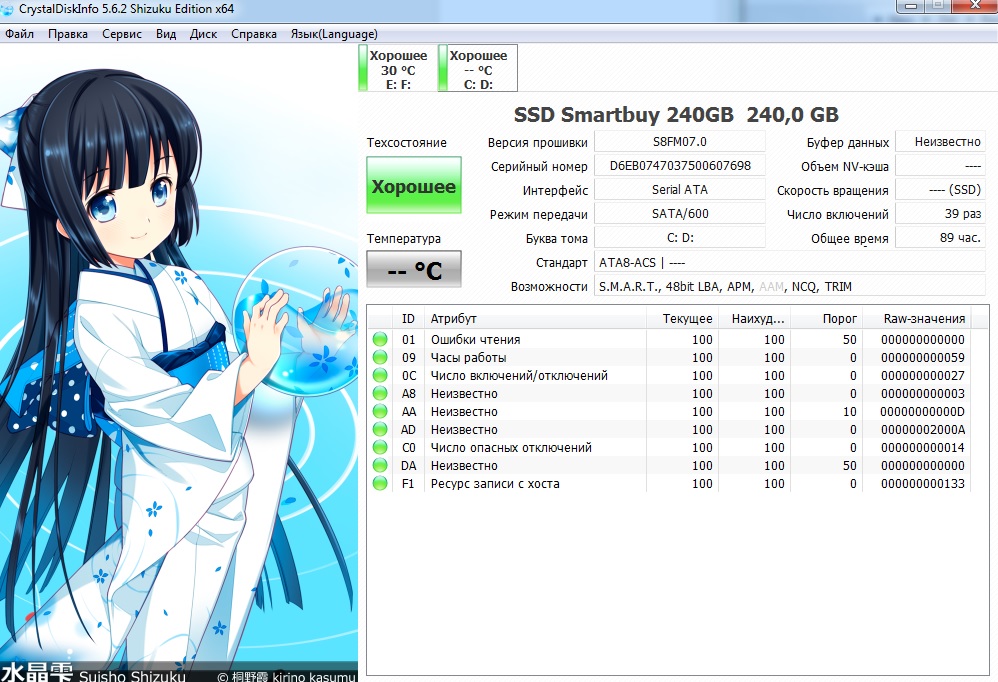Click raw value 000000000003 in row A8
The width and height of the screenshot is (998, 682).
923,394
